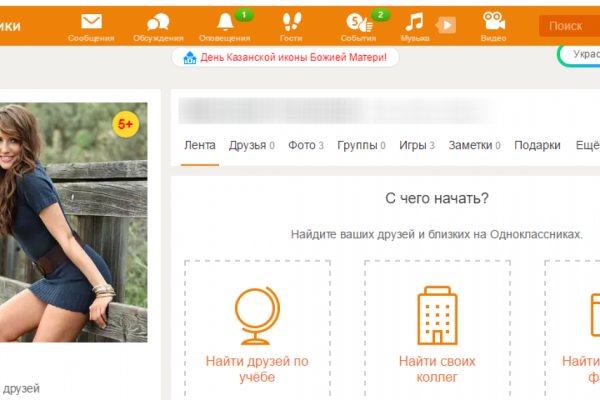Open Видео camera icon

(493, 22)
